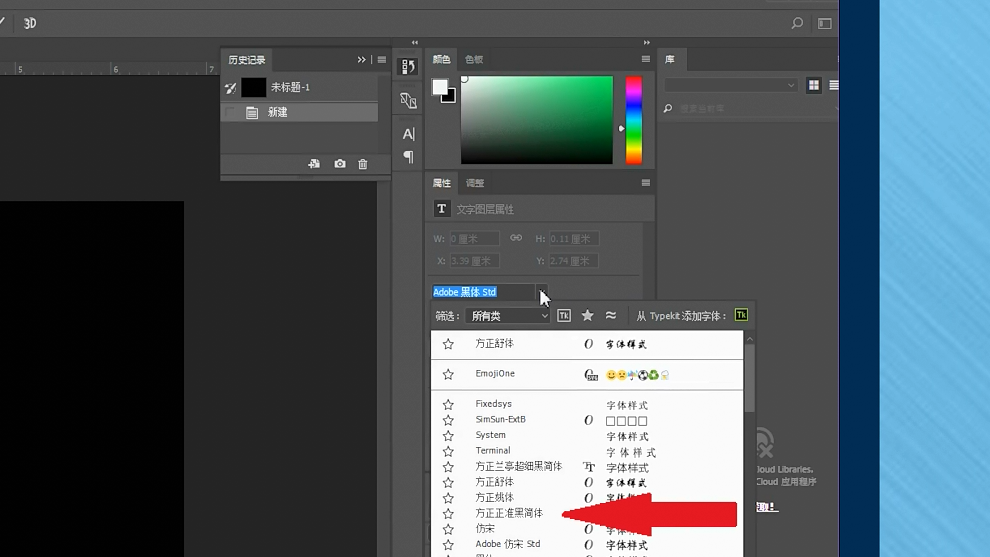This screenshot has height=557, width=990.
Task: Set history brush source to 未标题-1 snapshot
Action: coord(230,88)
